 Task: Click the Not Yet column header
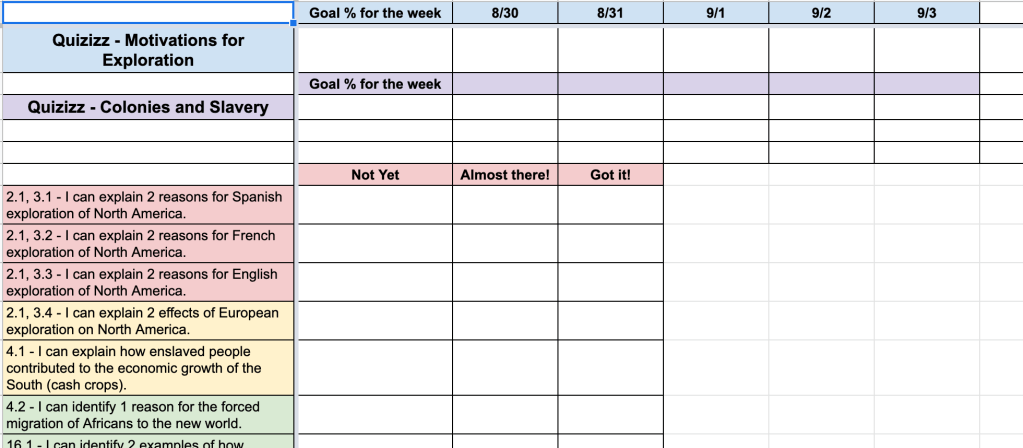click(375, 175)
